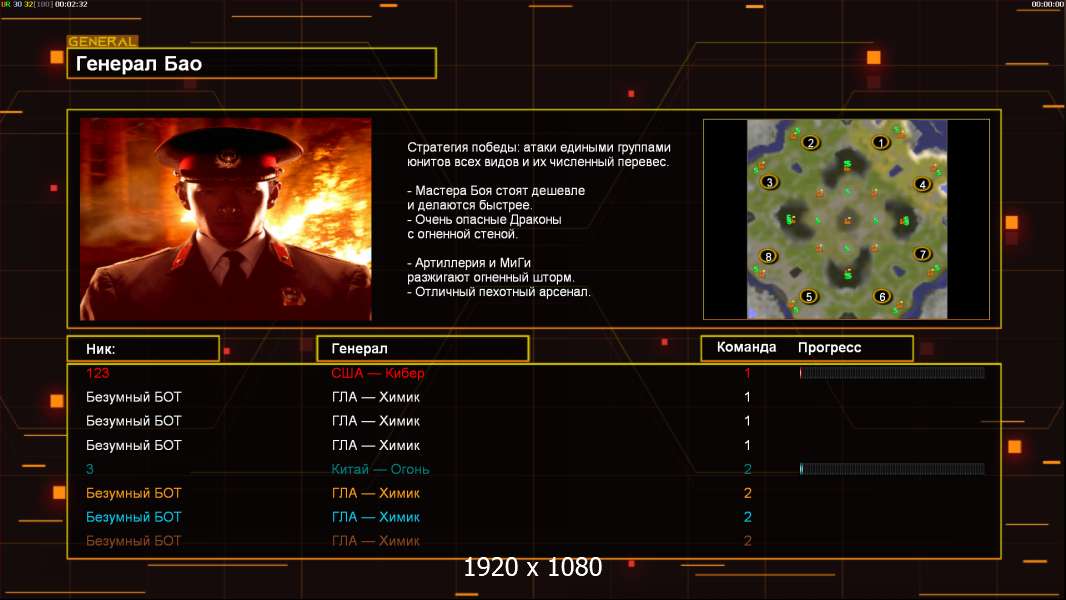Click the yellow GENERAL label tag
The width and height of the screenshot is (1066, 600).
point(103,41)
